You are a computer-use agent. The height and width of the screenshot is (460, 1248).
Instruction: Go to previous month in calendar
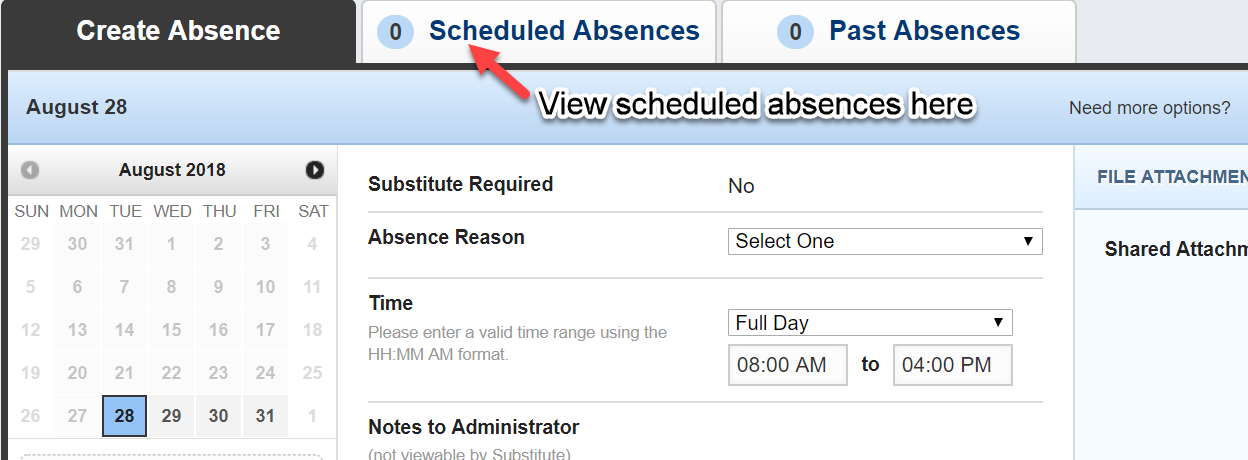coord(30,170)
